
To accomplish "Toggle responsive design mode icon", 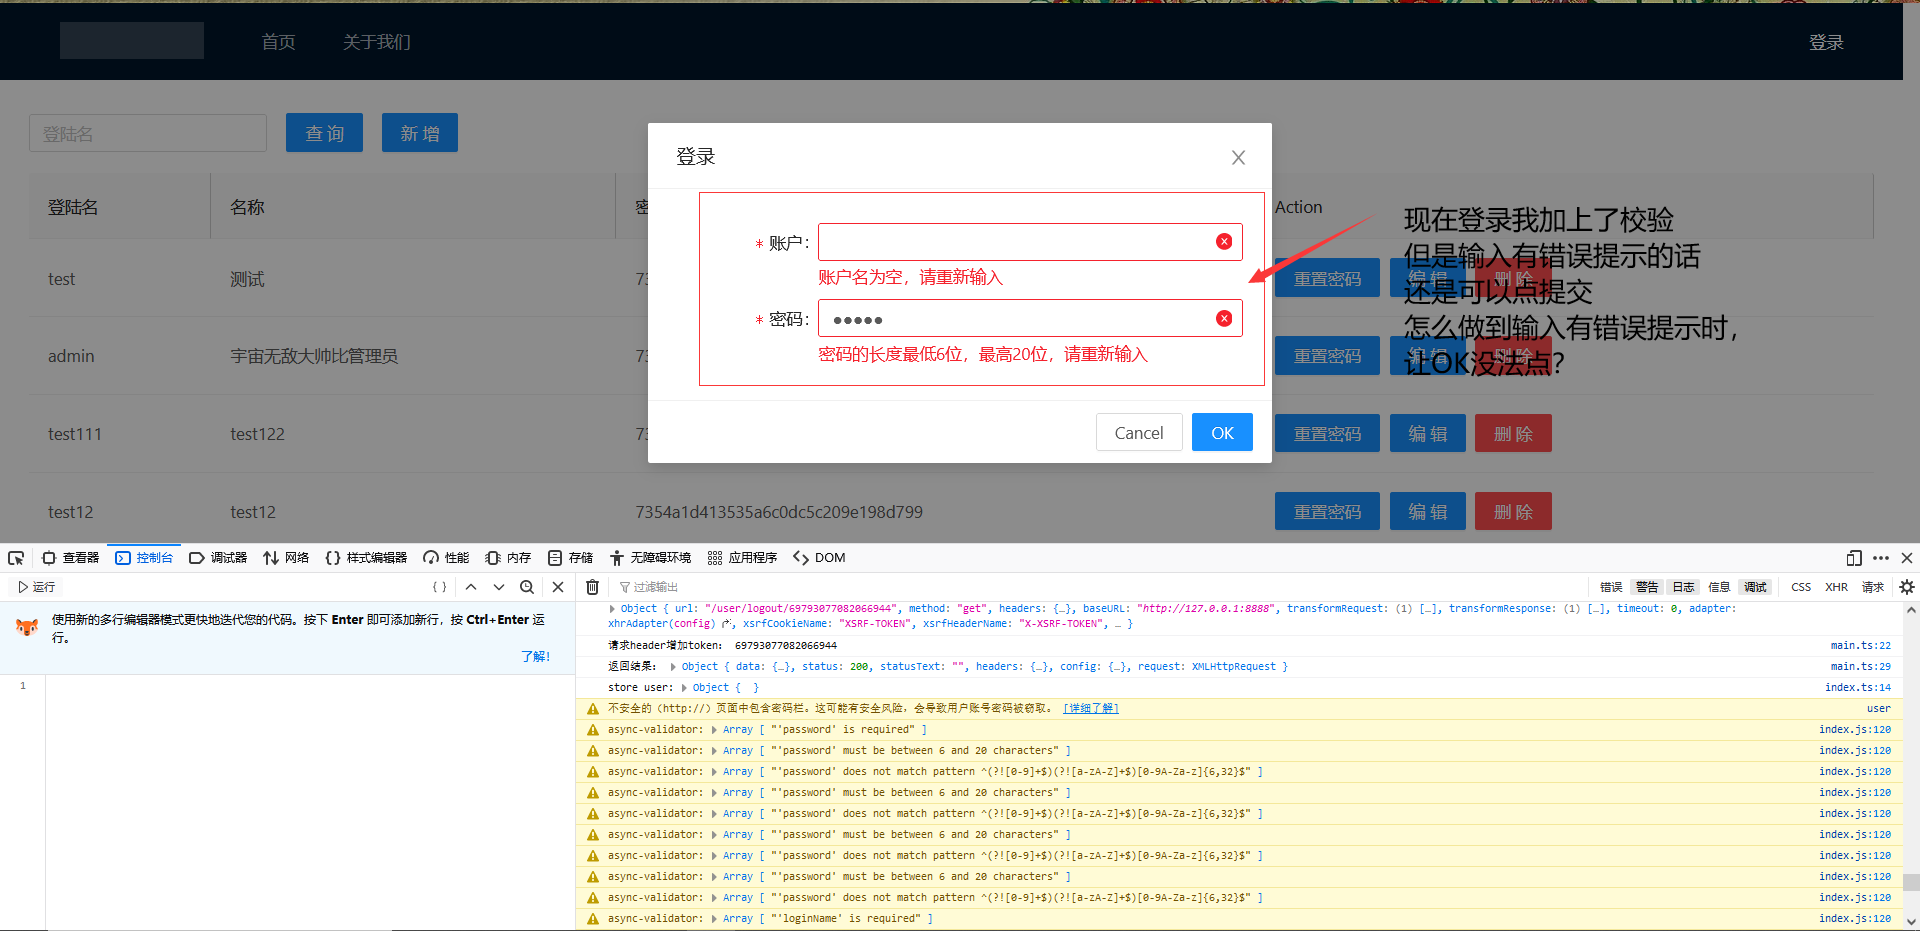I will coord(1854,558).
